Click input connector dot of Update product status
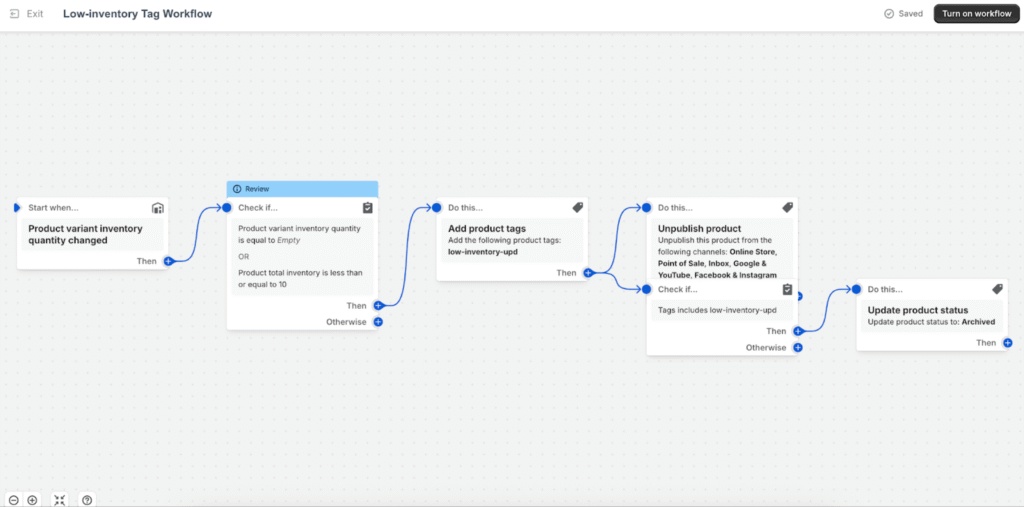Viewport: 1024px width, 507px height. pyautogui.click(x=856, y=289)
